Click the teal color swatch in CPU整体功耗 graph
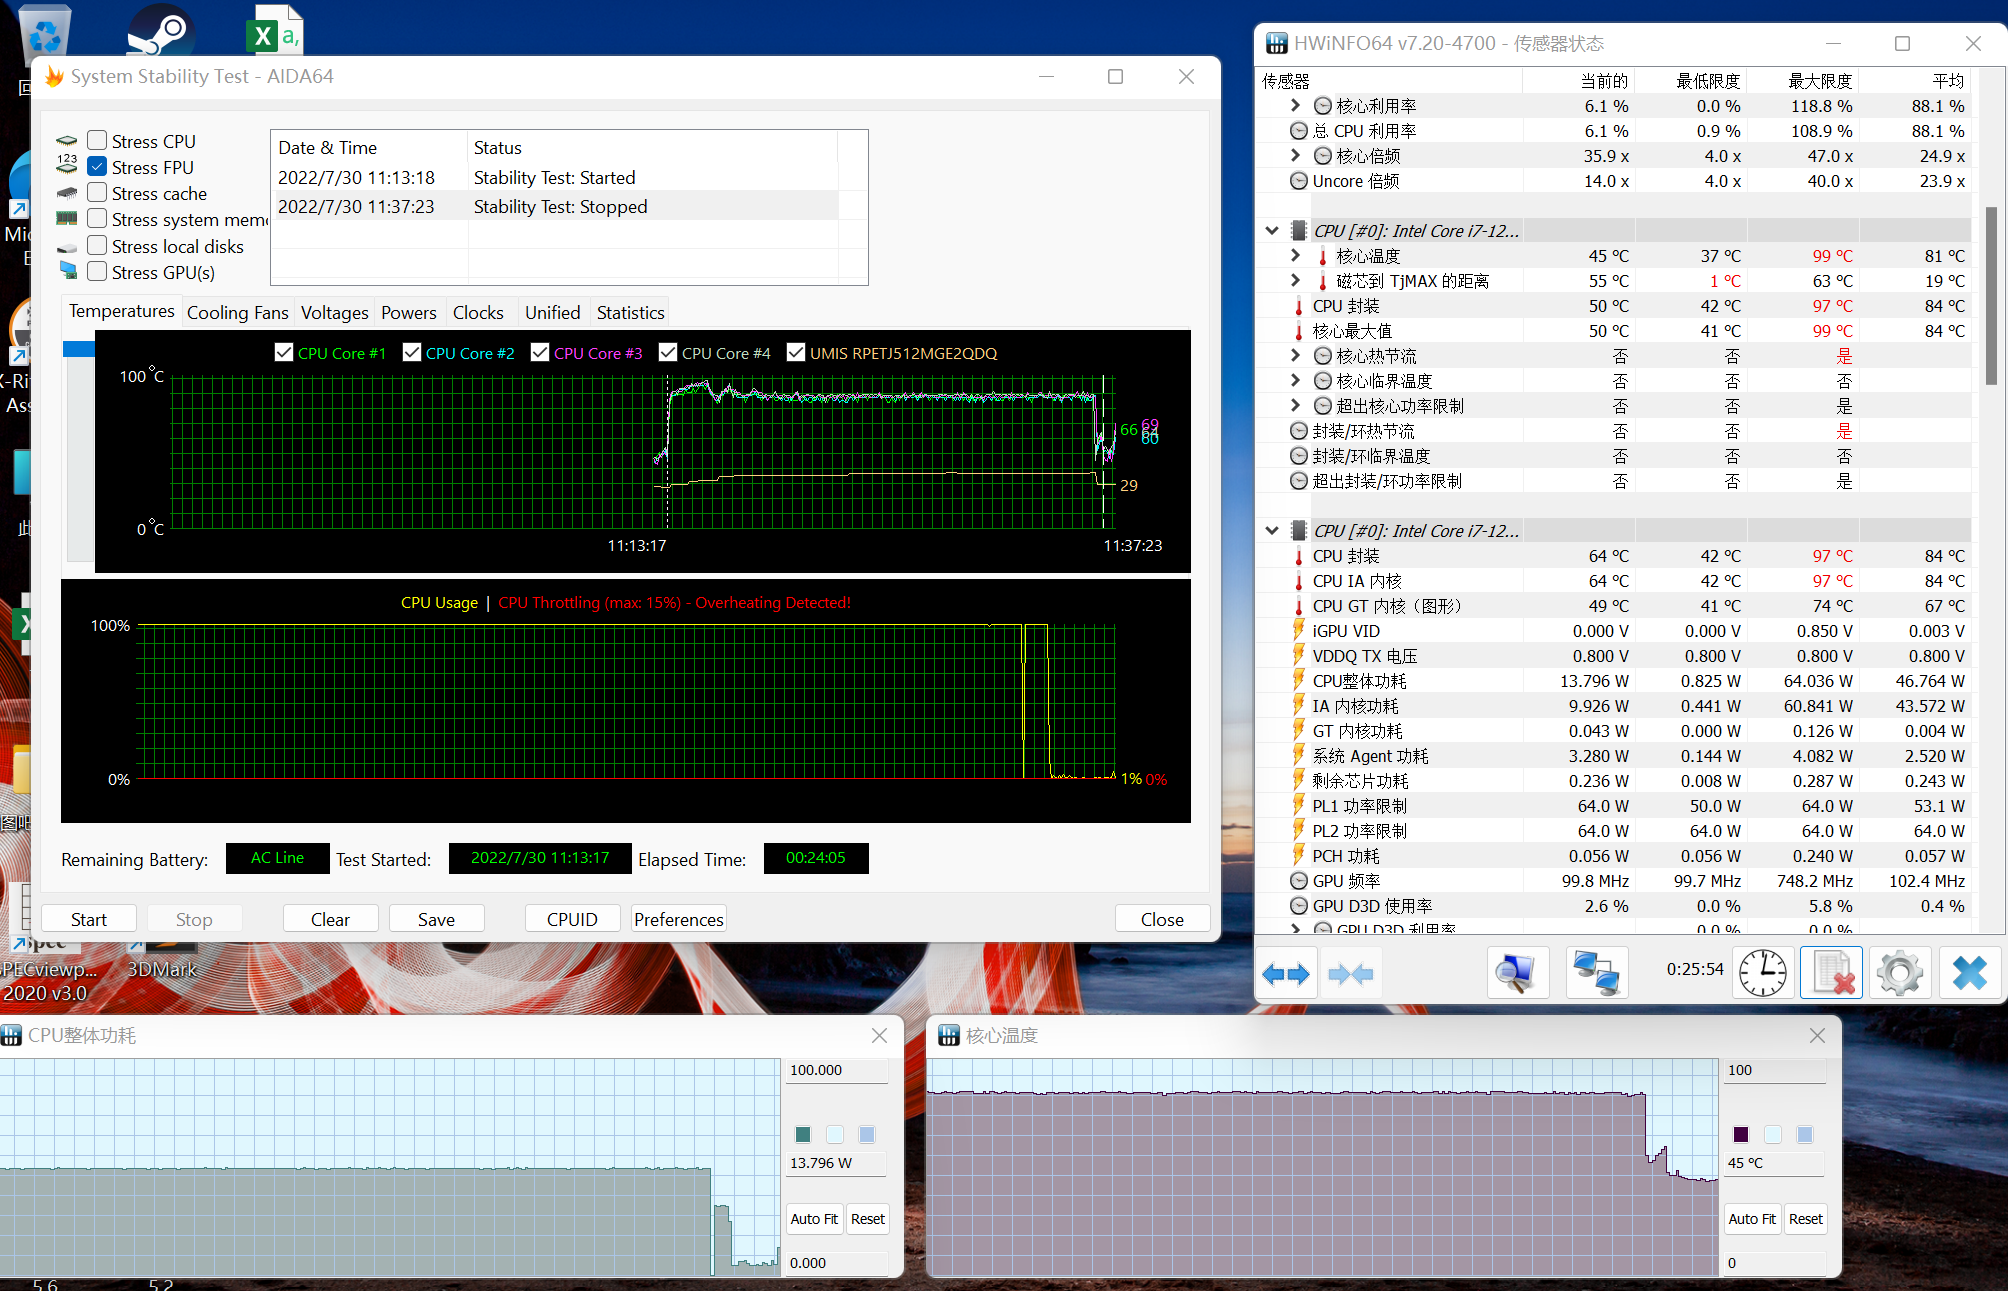The height and width of the screenshot is (1291, 2008). [802, 1134]
